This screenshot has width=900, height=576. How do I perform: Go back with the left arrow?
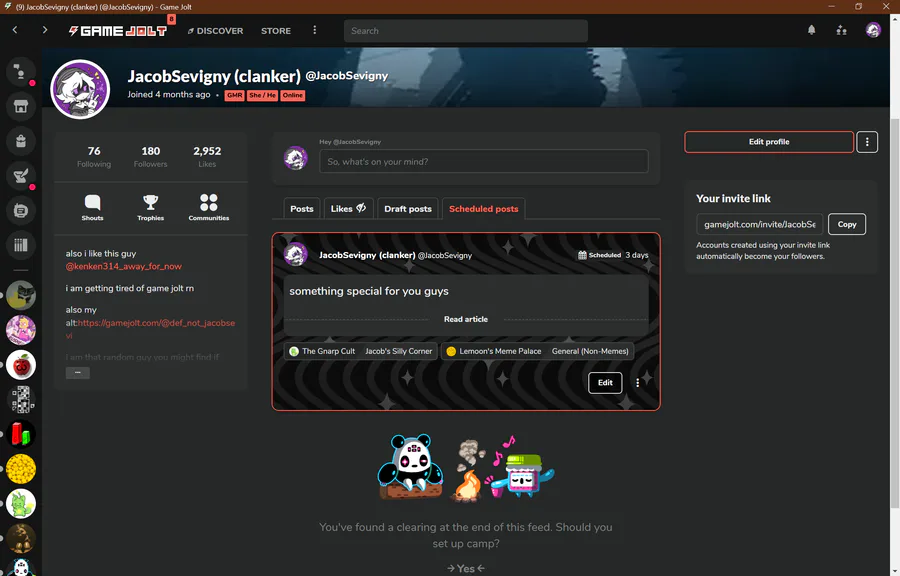click(x=15, y=30)
